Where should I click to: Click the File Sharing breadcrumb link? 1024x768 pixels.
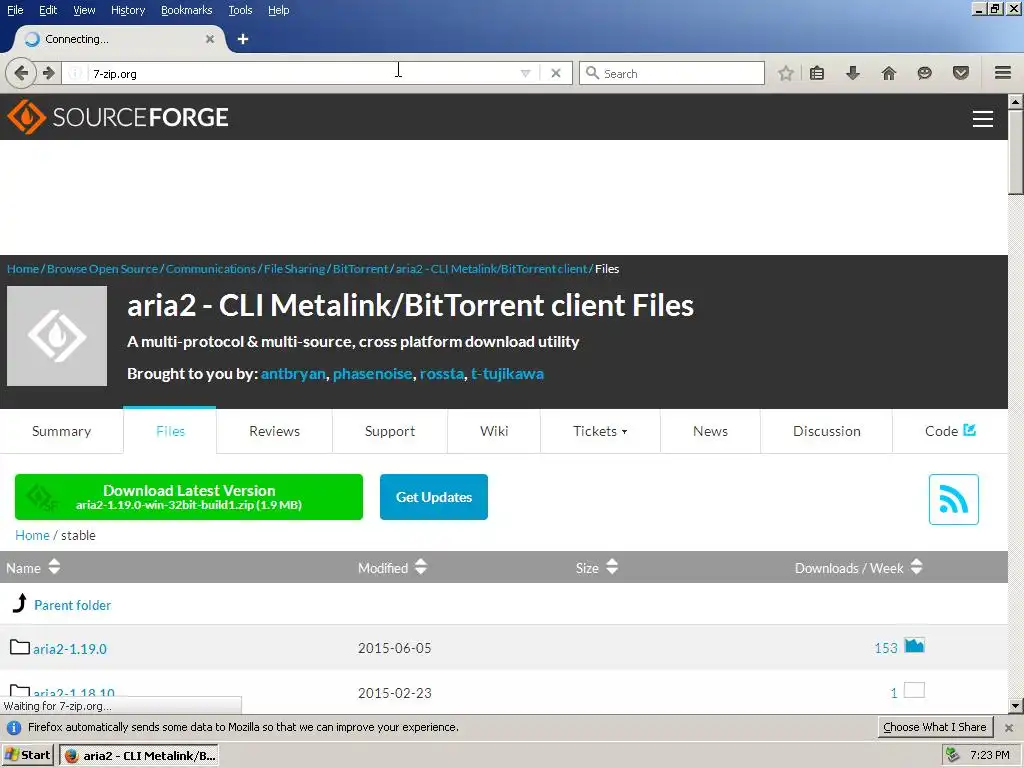[x=295, y=268]
